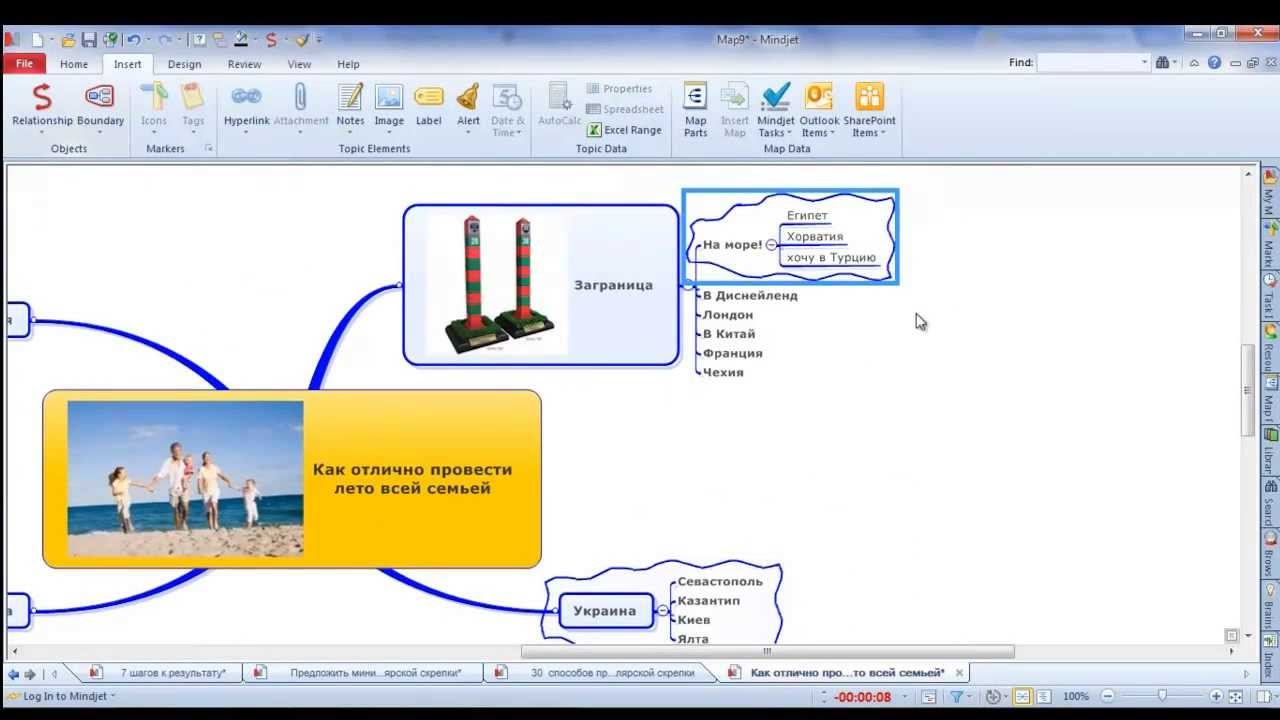Switch to the Design ribbon tab

(x=184, y=64)
